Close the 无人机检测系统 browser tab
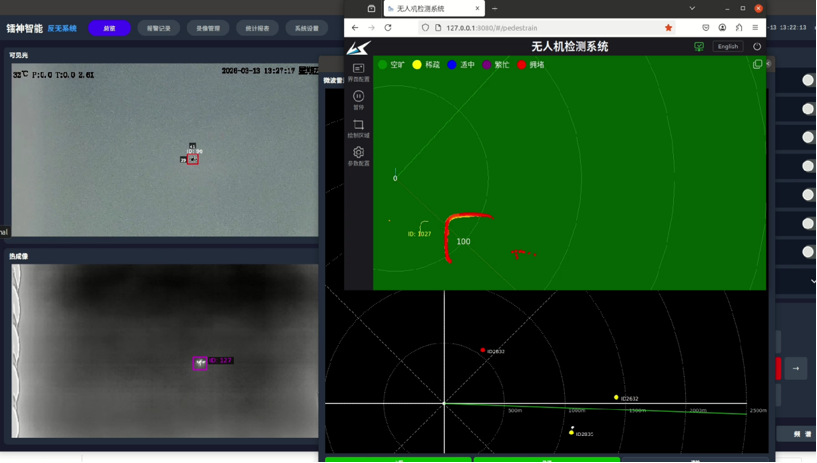 point(477,8)
